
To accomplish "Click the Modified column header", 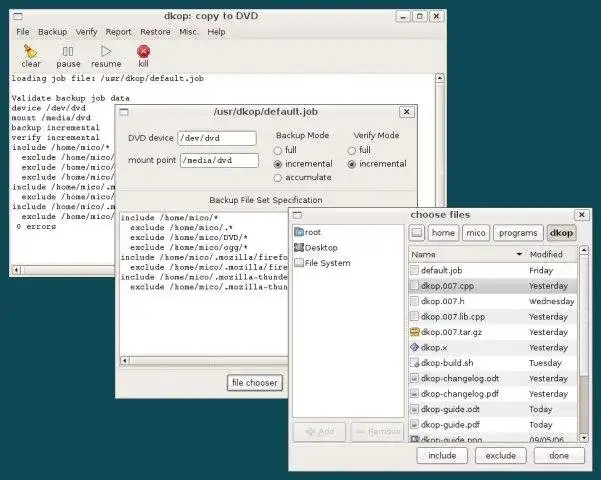I will (x=552, y=254).
